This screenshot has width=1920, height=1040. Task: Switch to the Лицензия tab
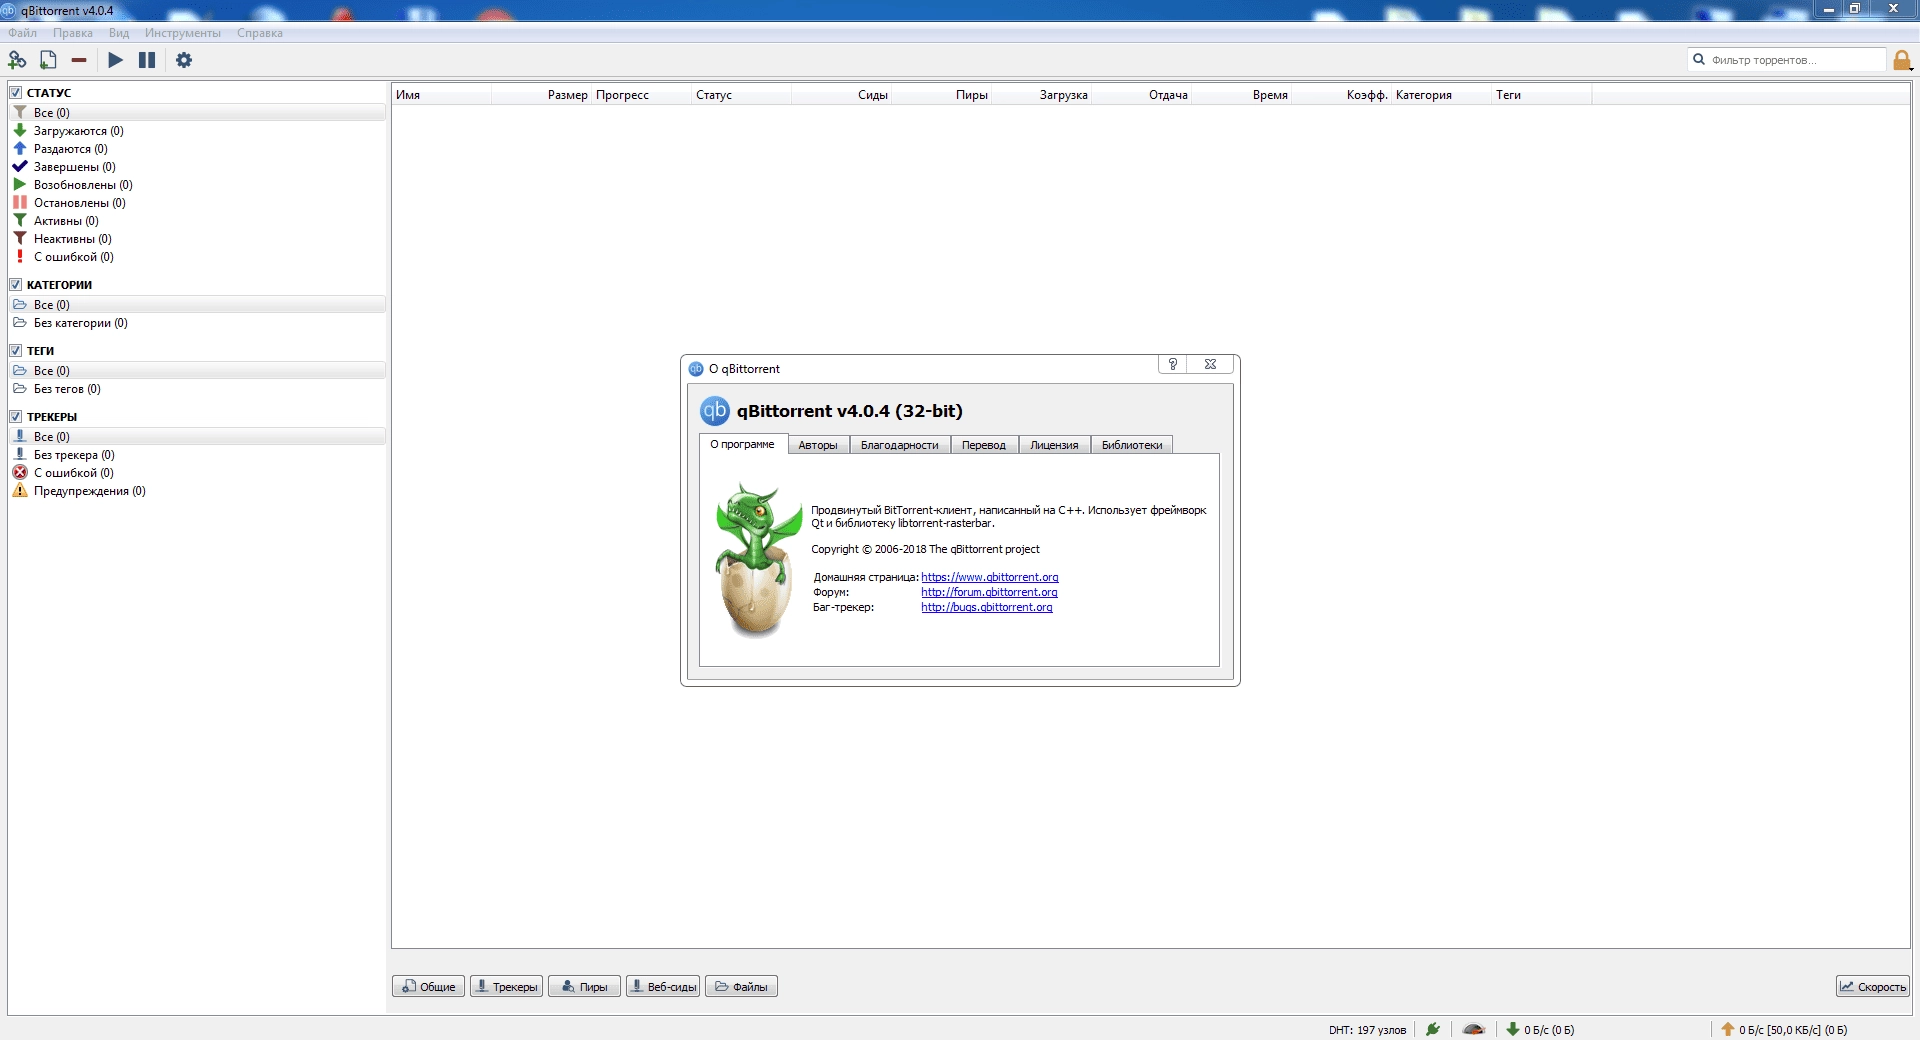pos(1054,445)
